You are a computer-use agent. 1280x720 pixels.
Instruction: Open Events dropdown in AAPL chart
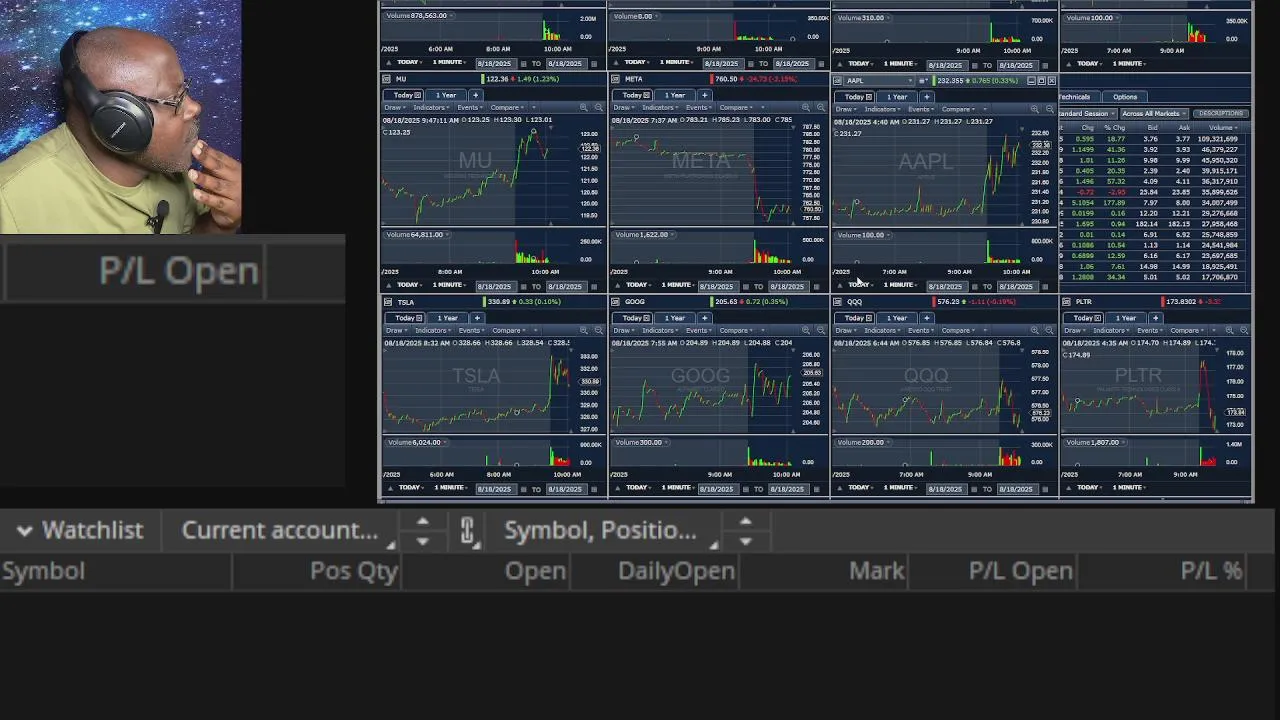click(922, 109)
